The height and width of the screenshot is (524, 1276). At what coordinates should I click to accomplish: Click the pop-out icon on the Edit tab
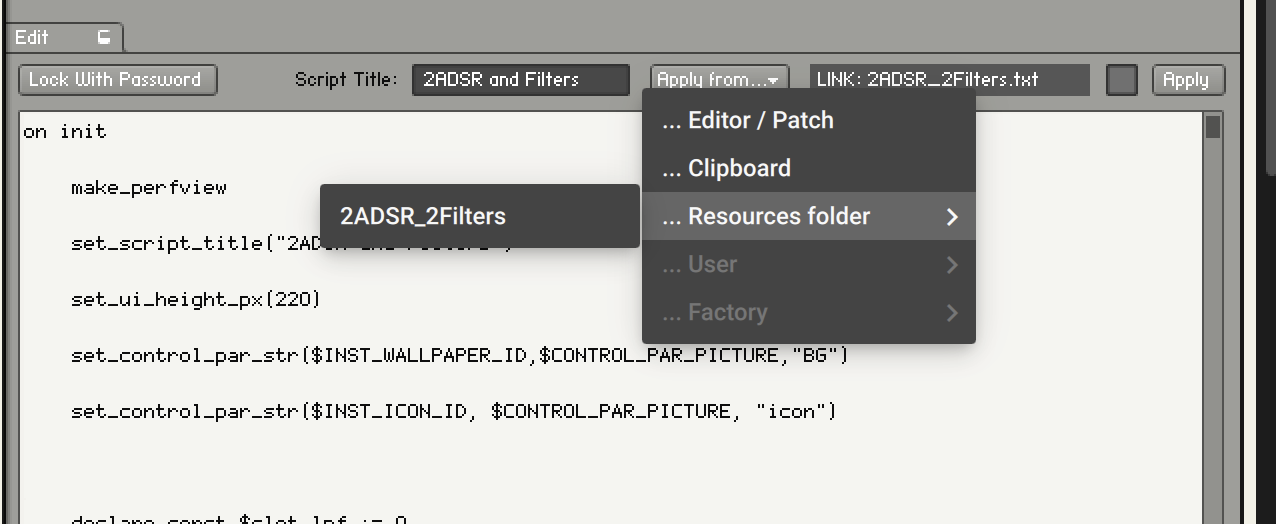coord(104,38)
